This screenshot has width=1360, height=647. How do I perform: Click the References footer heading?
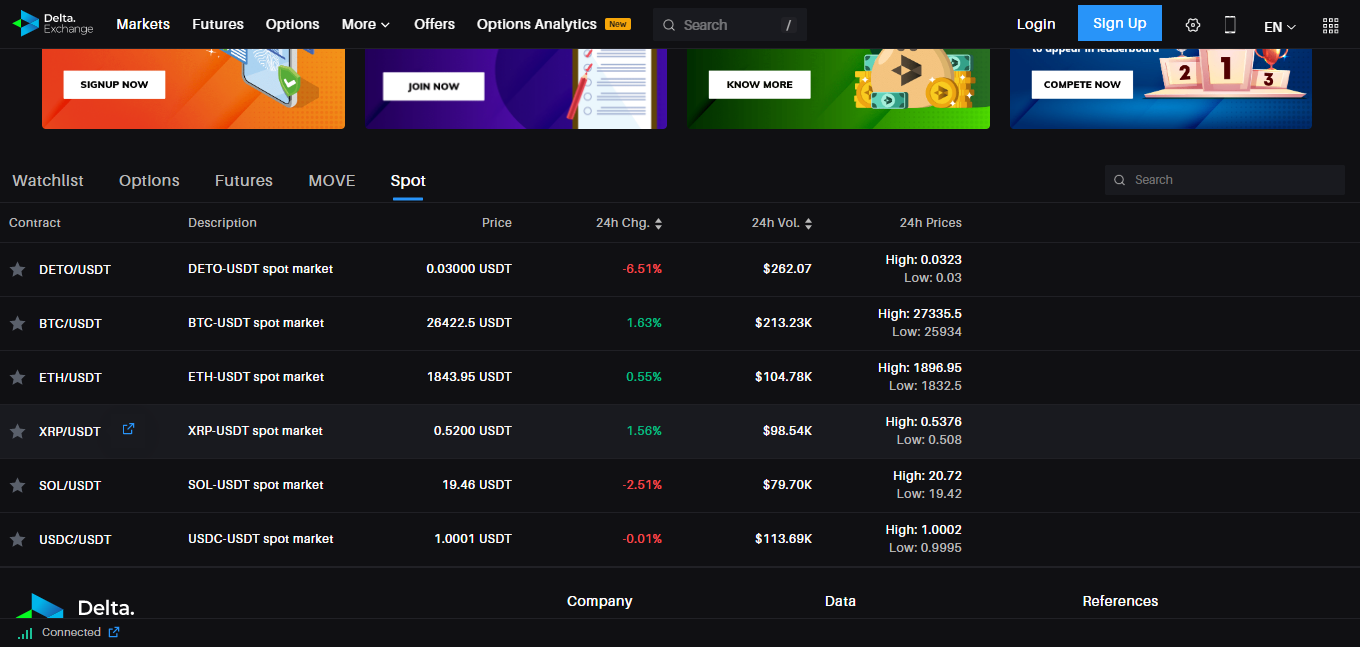click(x=1120, y=601)
